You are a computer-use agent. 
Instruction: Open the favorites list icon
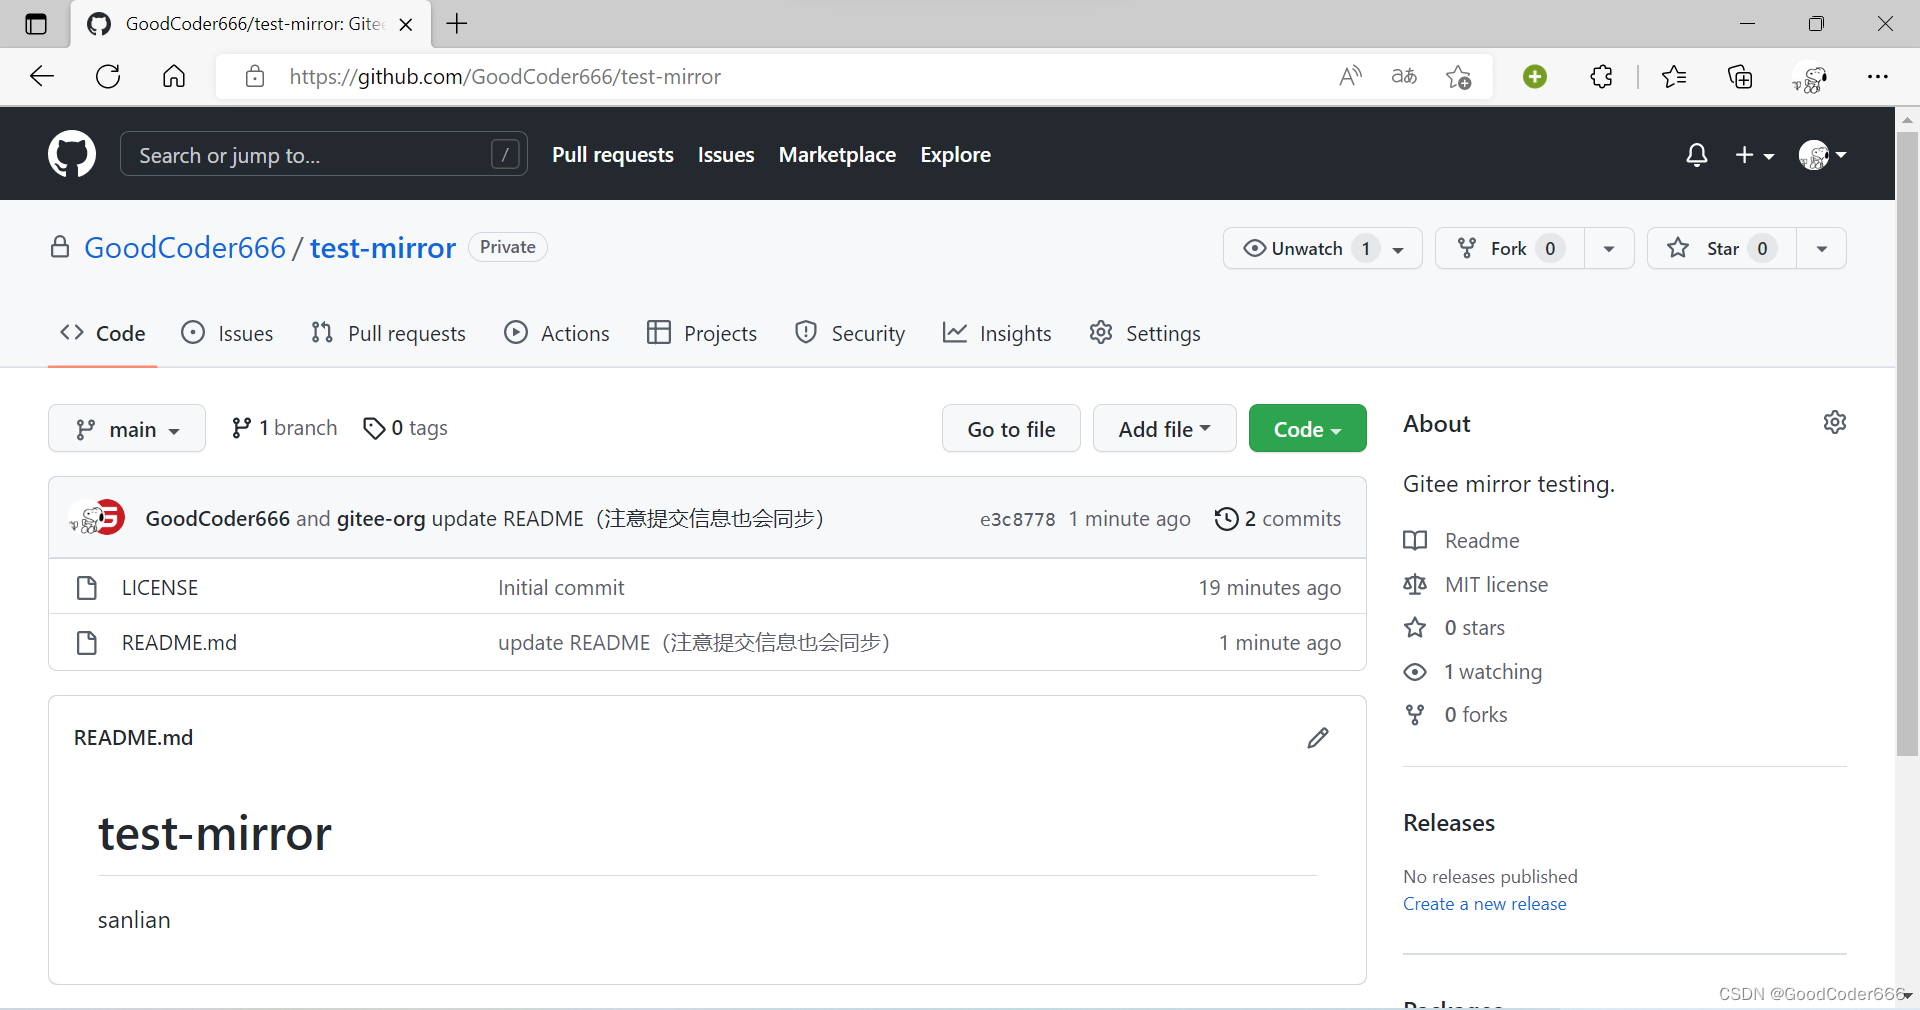[x=1674, y=77]
